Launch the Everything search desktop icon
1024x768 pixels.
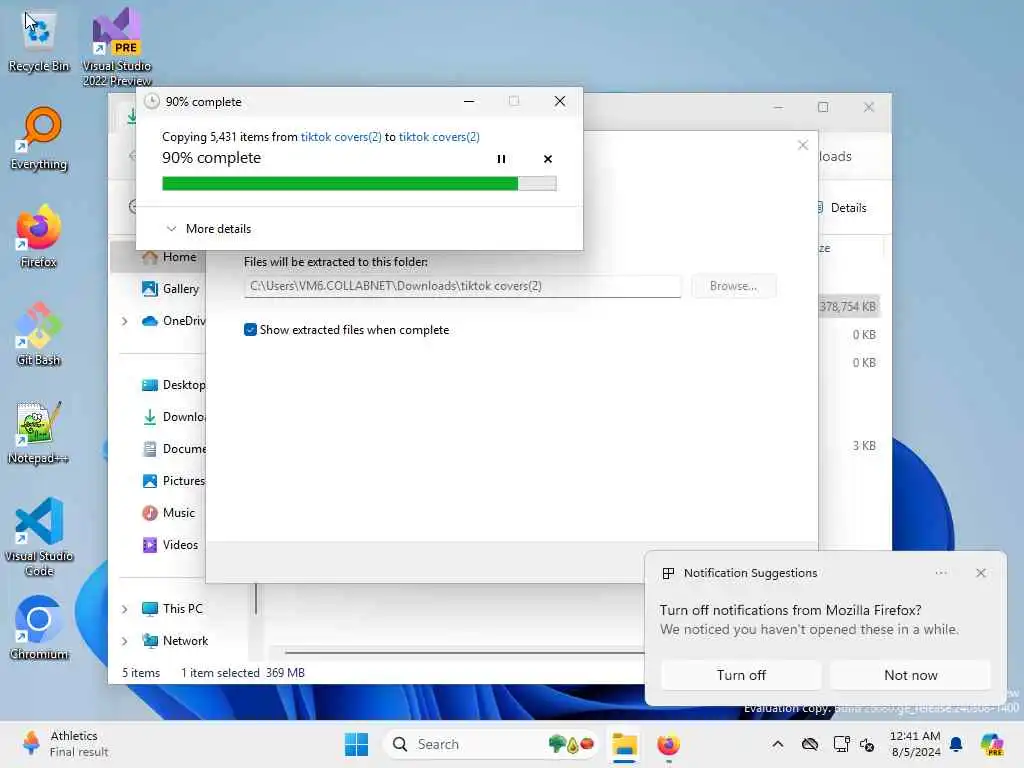39,138
